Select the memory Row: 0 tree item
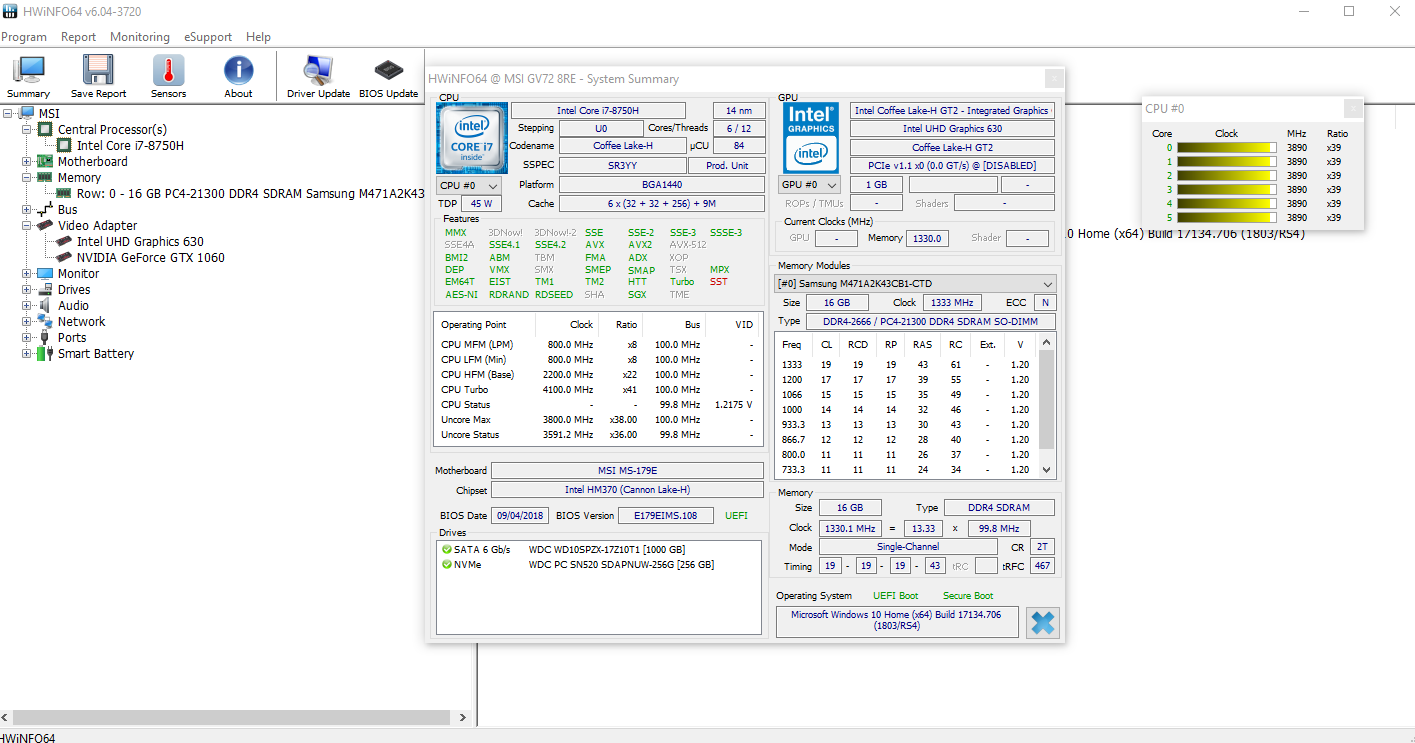The width and height of the screenshot is (1415, 743). [251, 193]
